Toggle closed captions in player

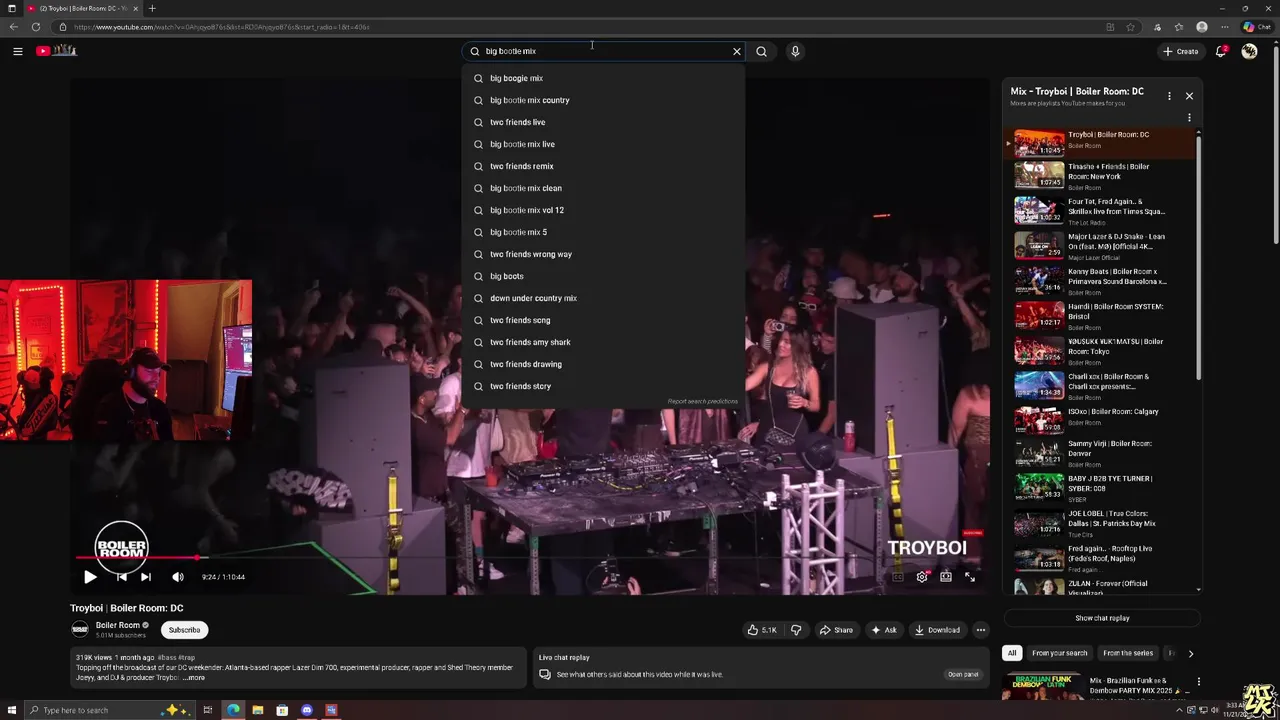click(x=897, y=577)
